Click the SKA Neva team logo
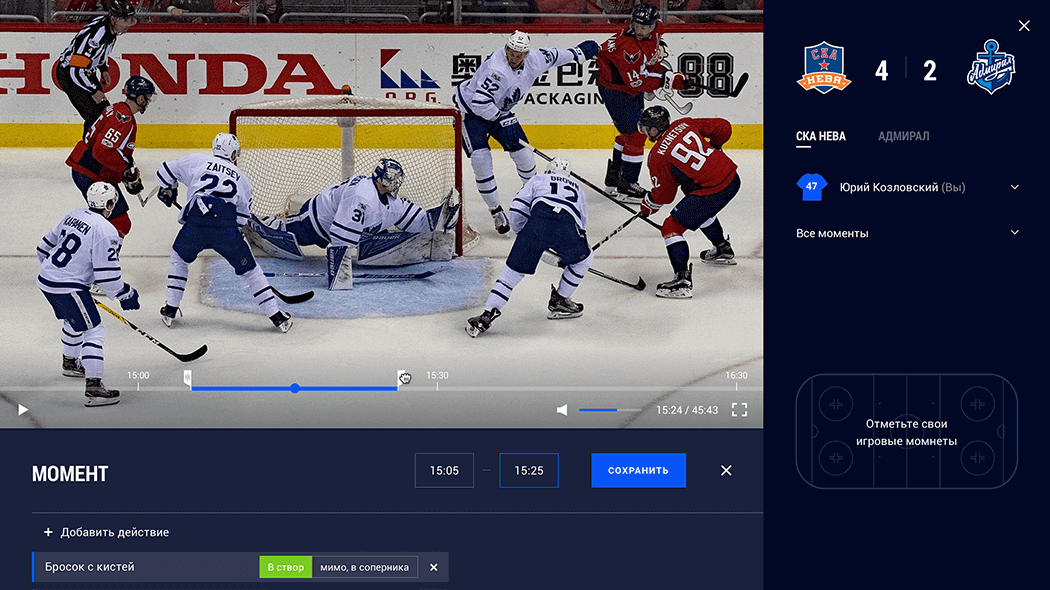The image size is (1050, 590). pyautogui.click(x=823, y=70)
